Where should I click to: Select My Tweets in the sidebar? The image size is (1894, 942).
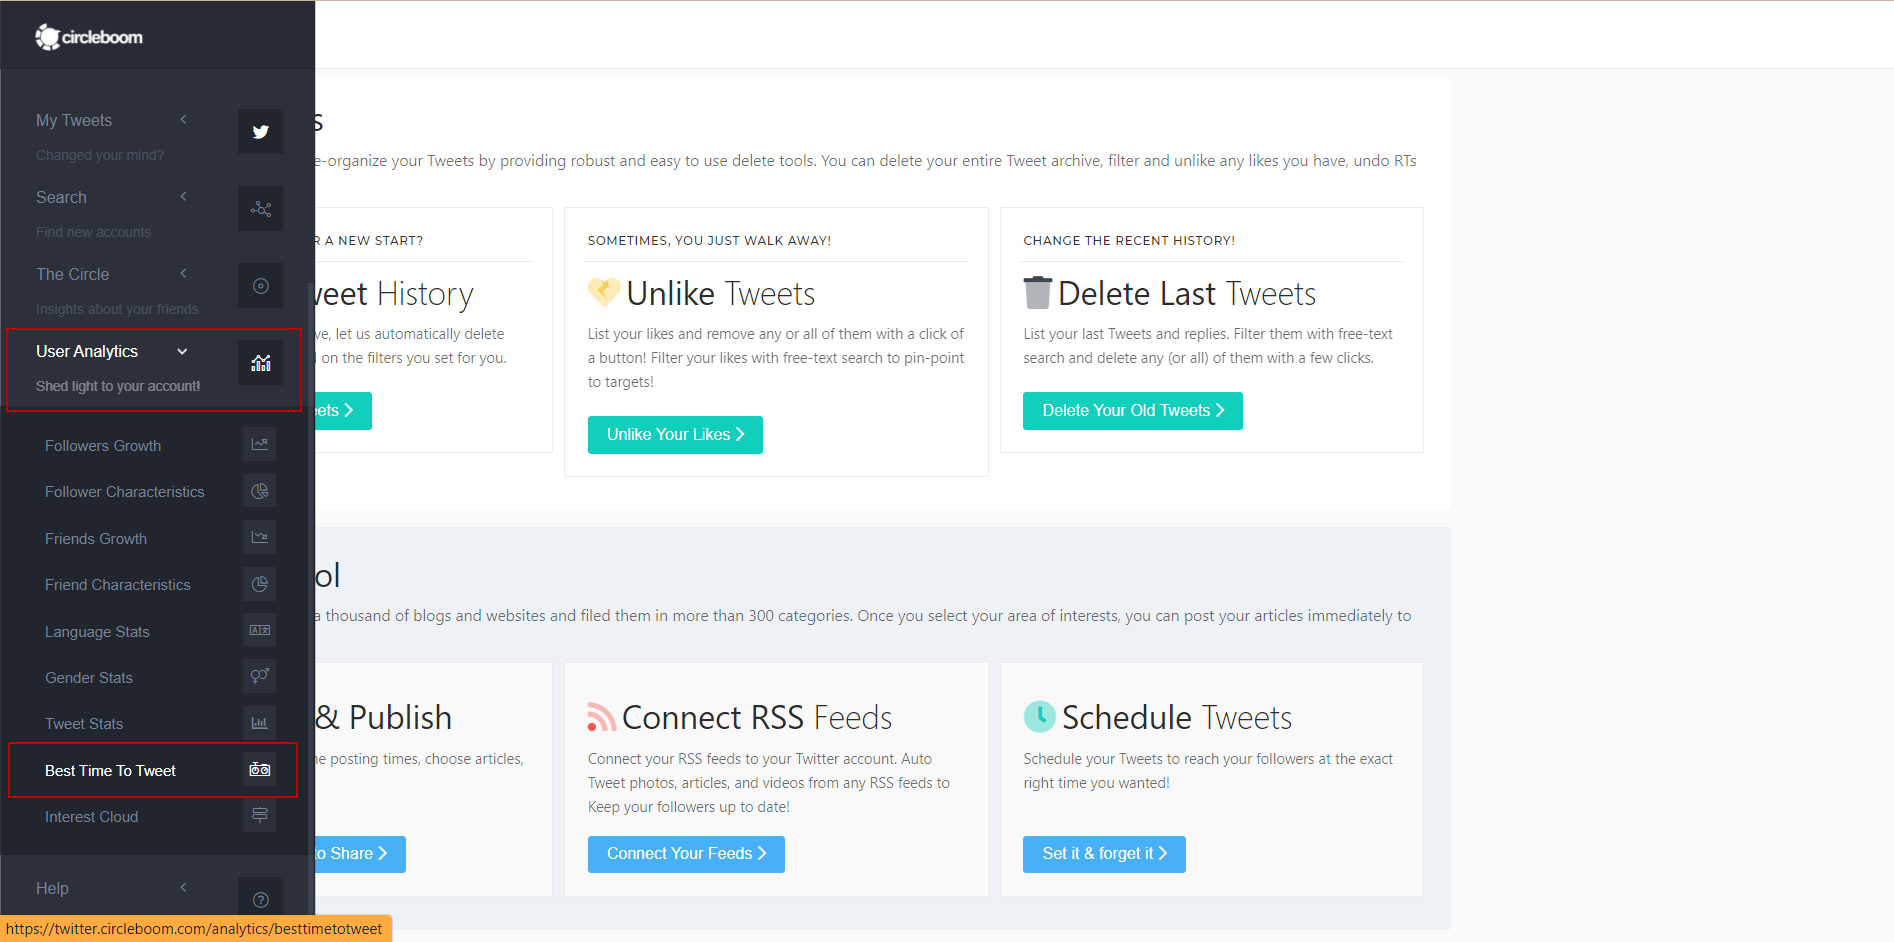tap(73, 120)
